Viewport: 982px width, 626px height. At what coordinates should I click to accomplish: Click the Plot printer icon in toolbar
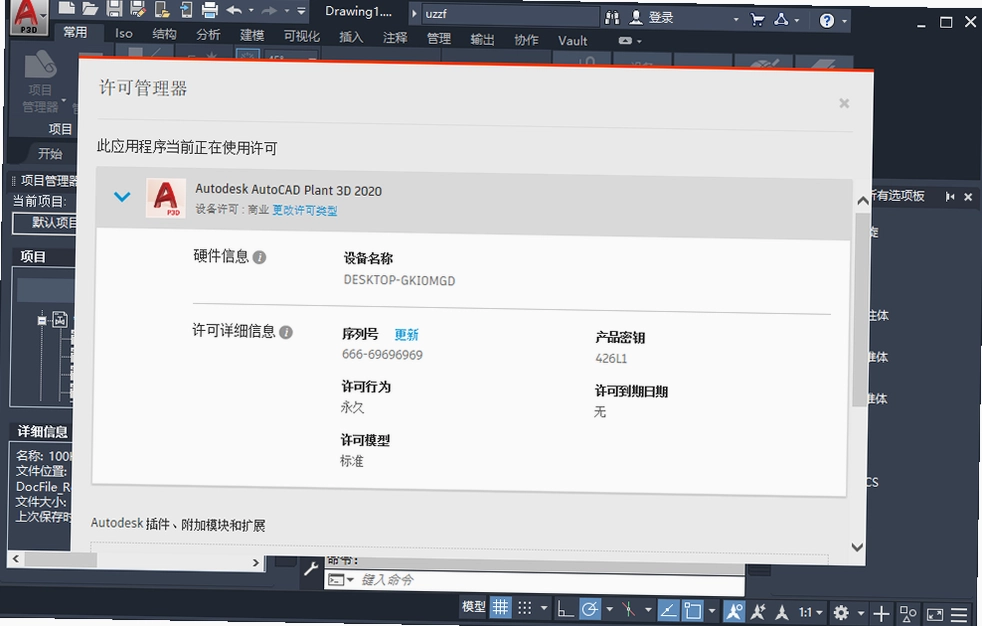click(x=209, y=9)
